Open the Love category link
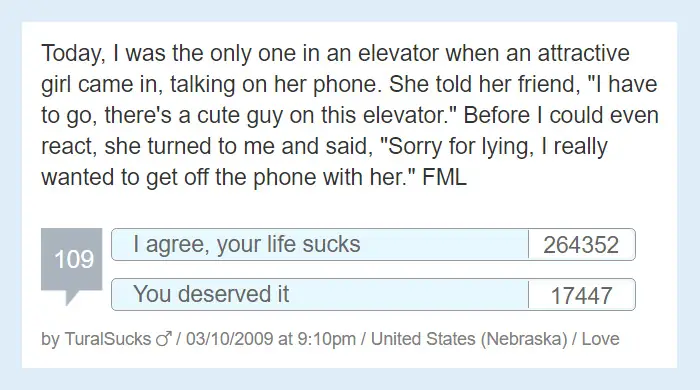The height and width of the screenshot is (390, 700). 600,339
